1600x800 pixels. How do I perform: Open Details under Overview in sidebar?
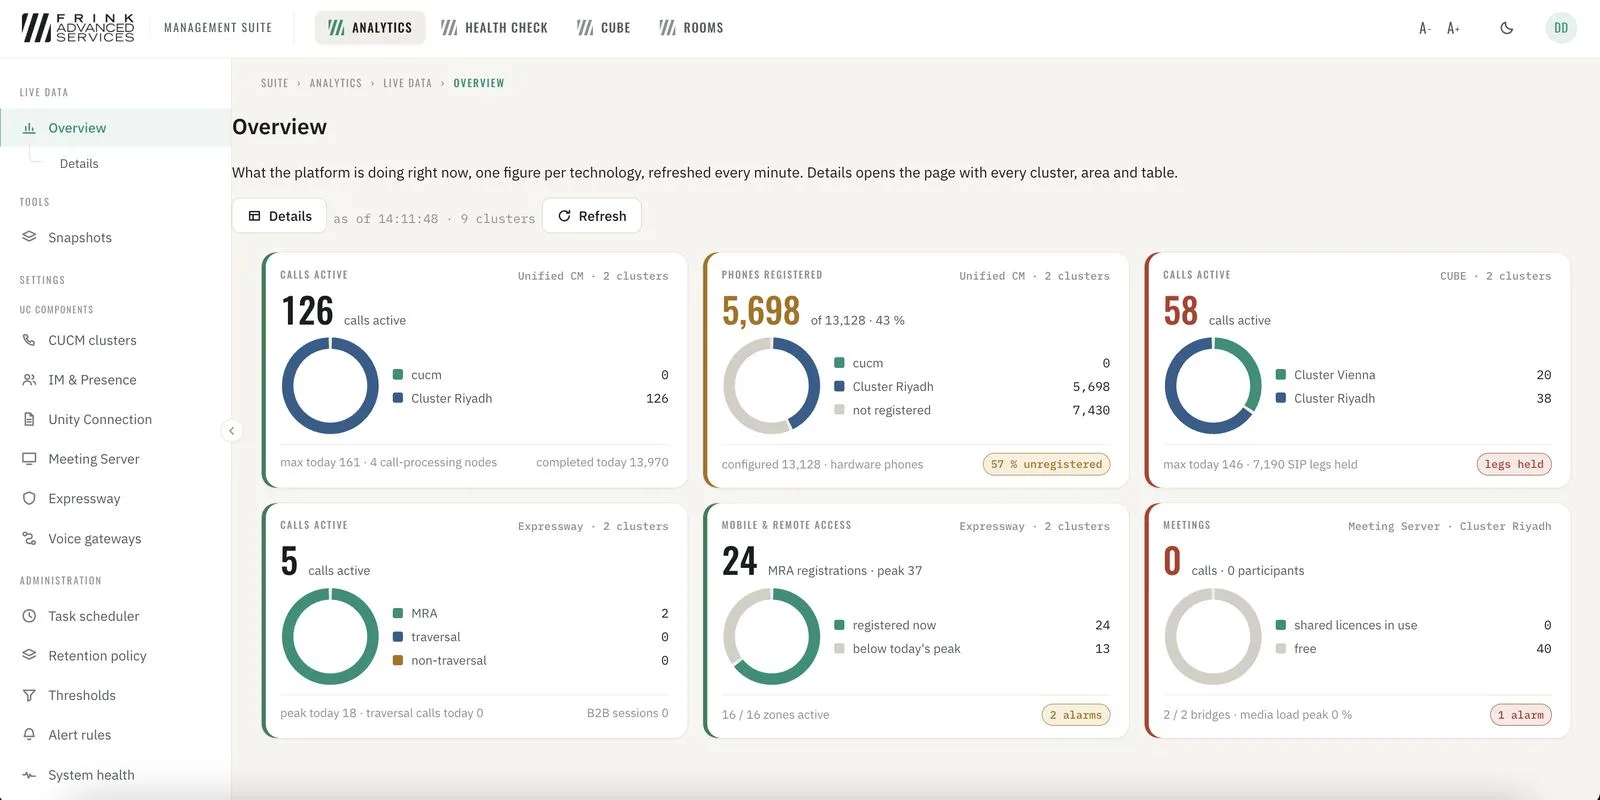point(79,164)
